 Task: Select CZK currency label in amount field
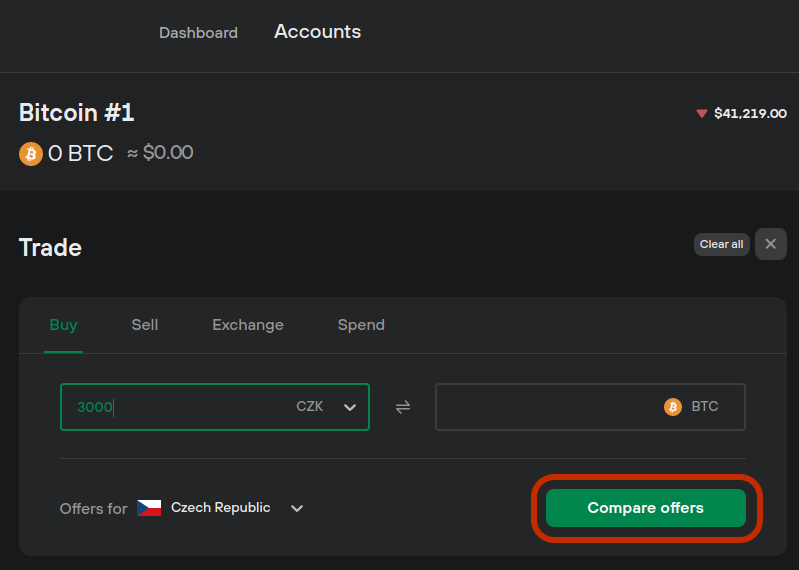pos(309,406)
